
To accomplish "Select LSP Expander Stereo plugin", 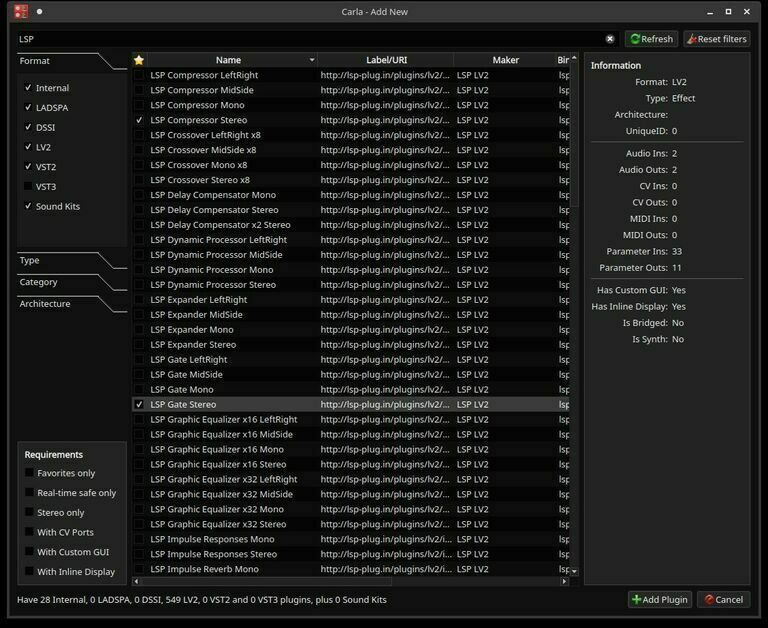I will coord(351,344).
